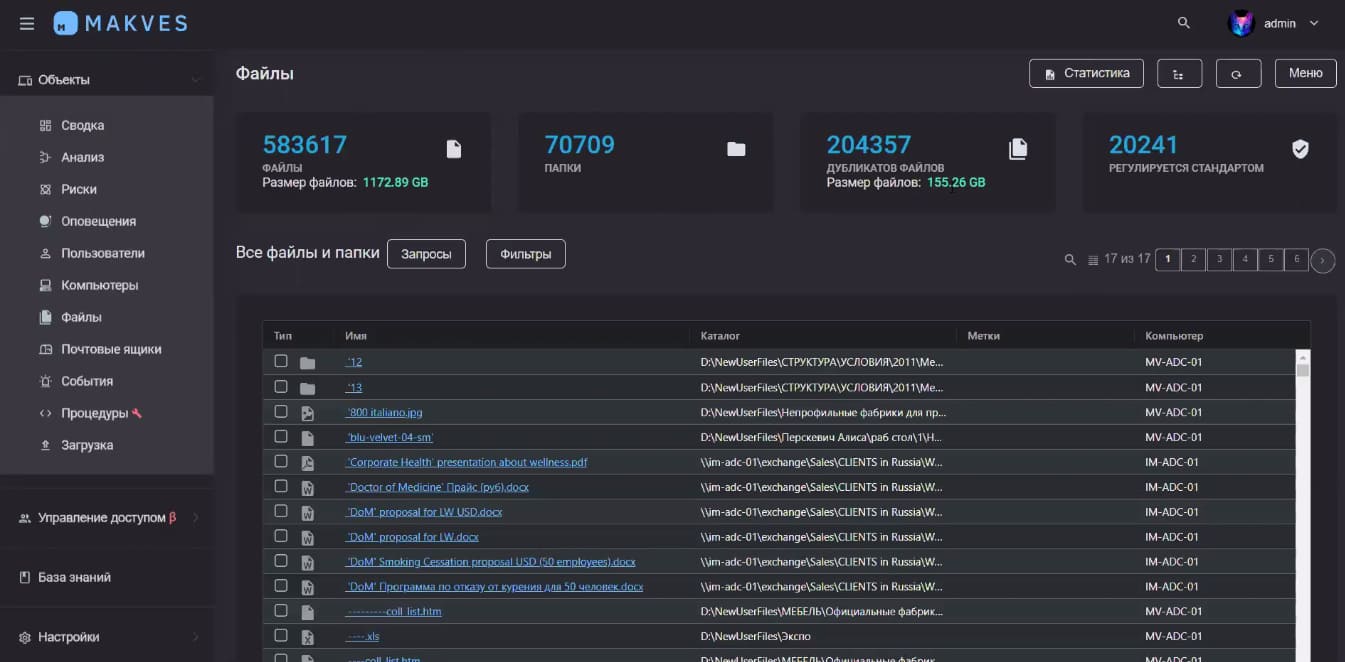Click the MAKVES logo
Screen dimensions: 1345x662
point(120,23)
